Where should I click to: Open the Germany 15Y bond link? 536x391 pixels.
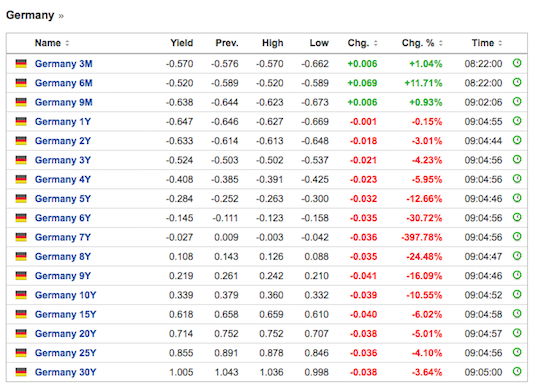tap(65, 314)
